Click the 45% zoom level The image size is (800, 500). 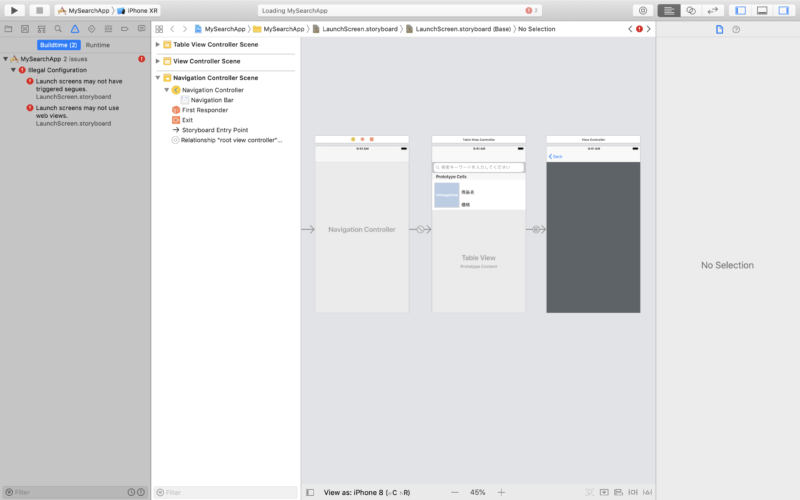click(x=478, y=492)
